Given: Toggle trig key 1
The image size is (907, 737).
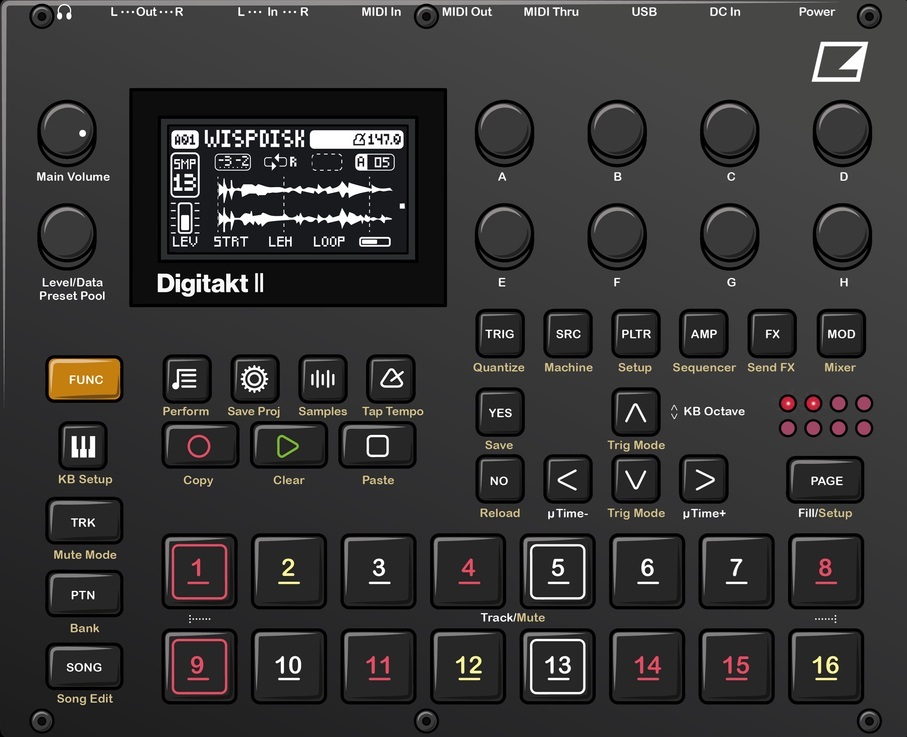Looking at the screenshot, I should 199,571.
